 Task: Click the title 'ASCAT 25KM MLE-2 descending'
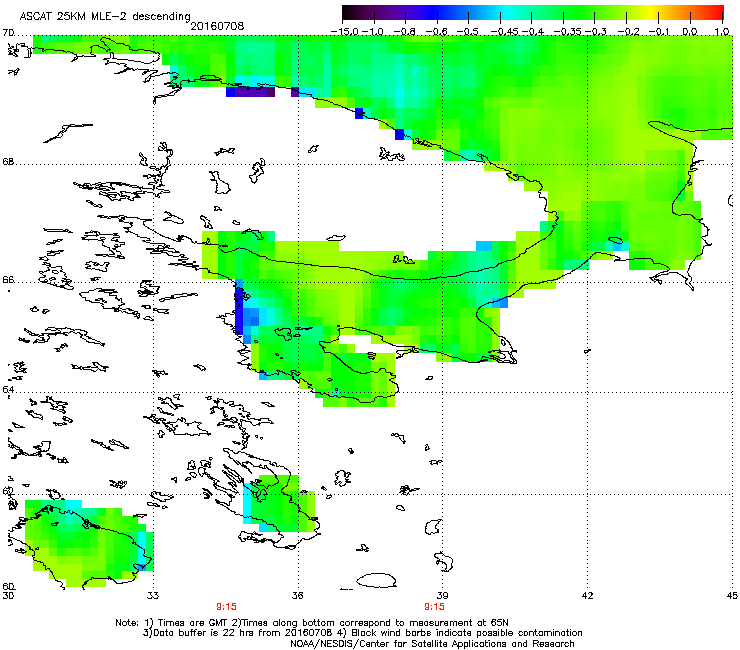coord(105,17)
